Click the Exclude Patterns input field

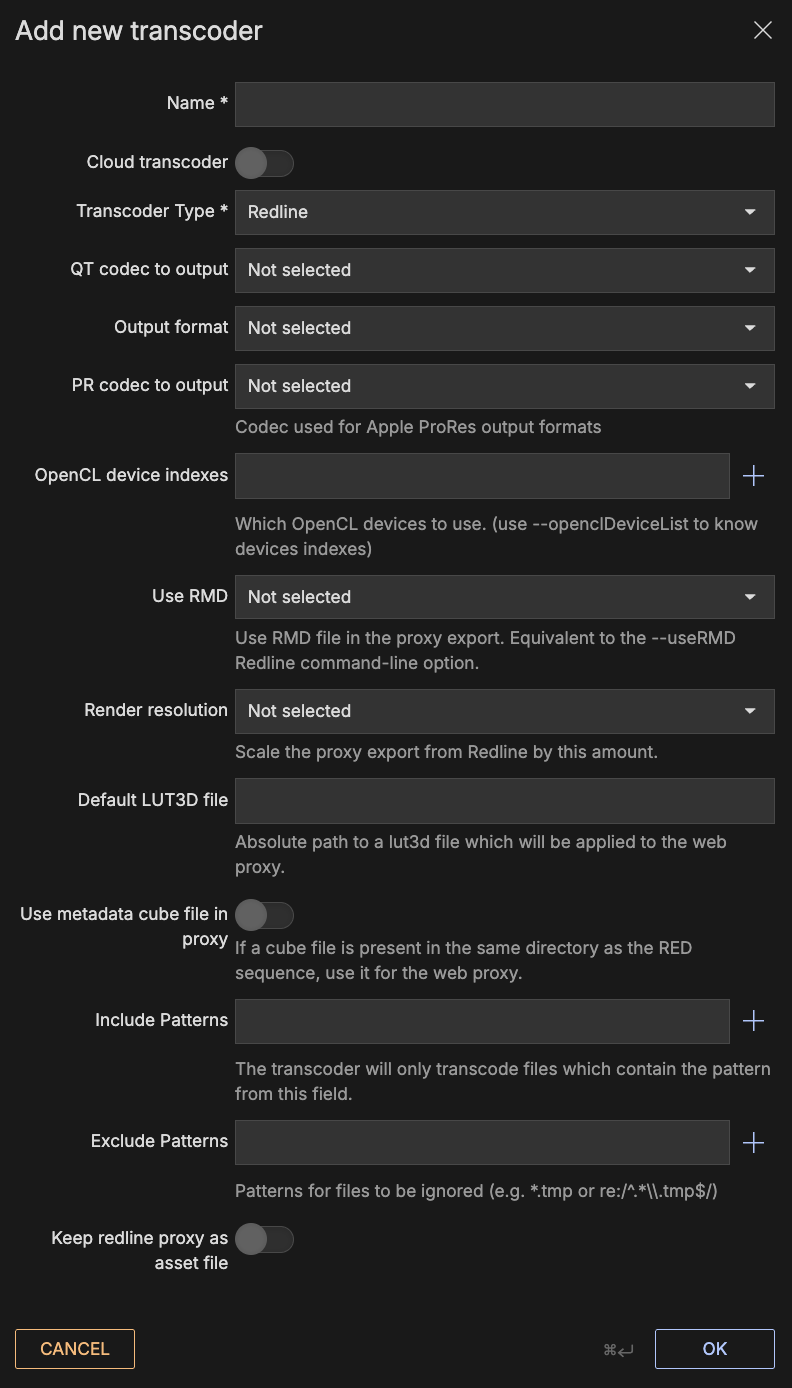click(482, 1142)
